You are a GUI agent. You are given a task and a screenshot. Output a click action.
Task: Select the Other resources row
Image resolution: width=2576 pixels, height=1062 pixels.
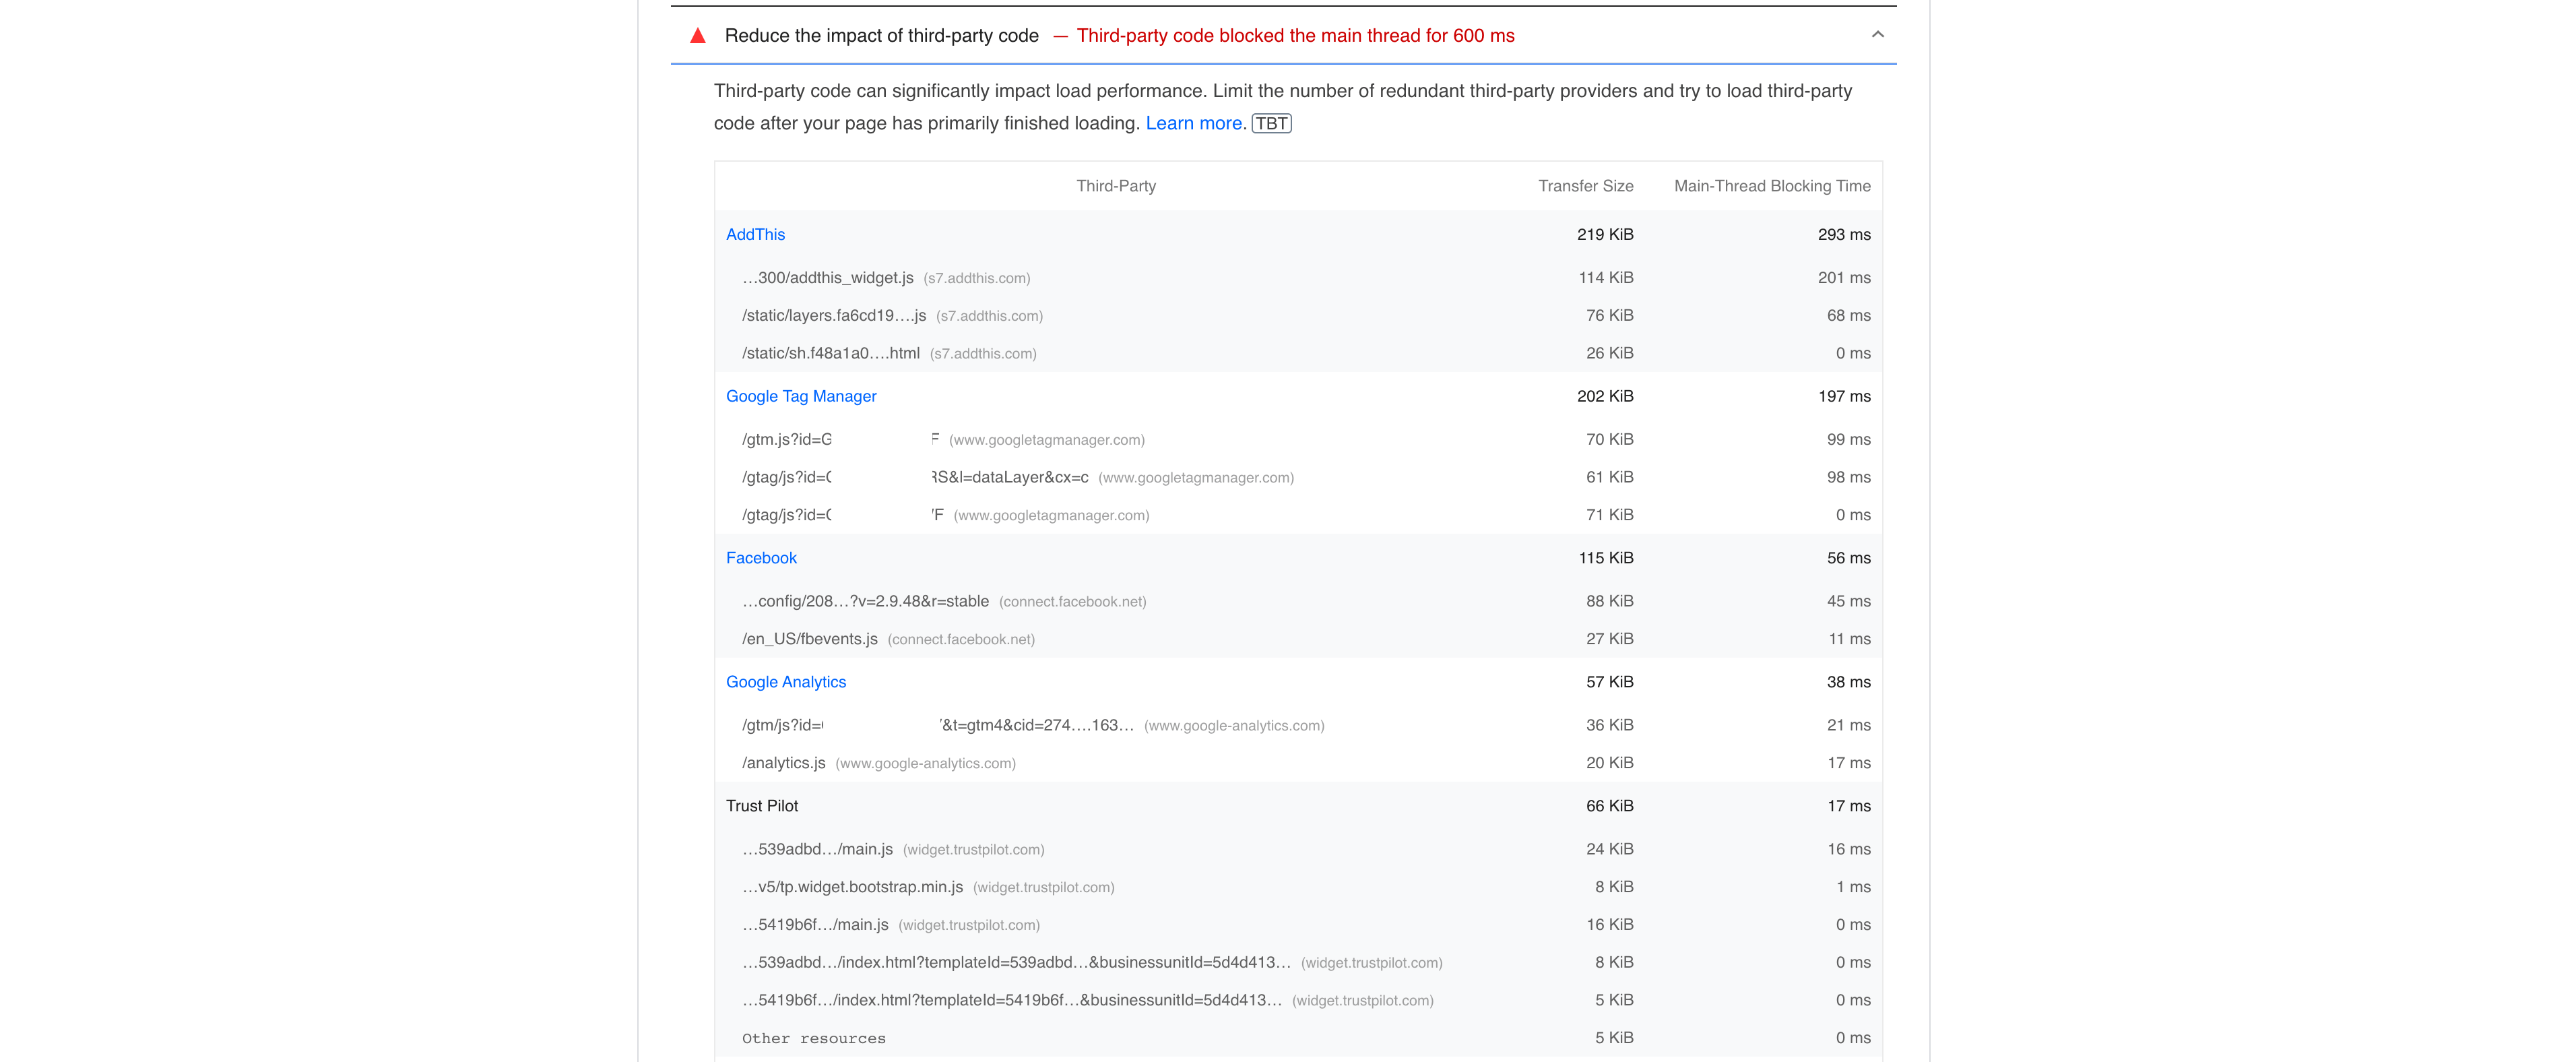[x=1298, y=1038]
